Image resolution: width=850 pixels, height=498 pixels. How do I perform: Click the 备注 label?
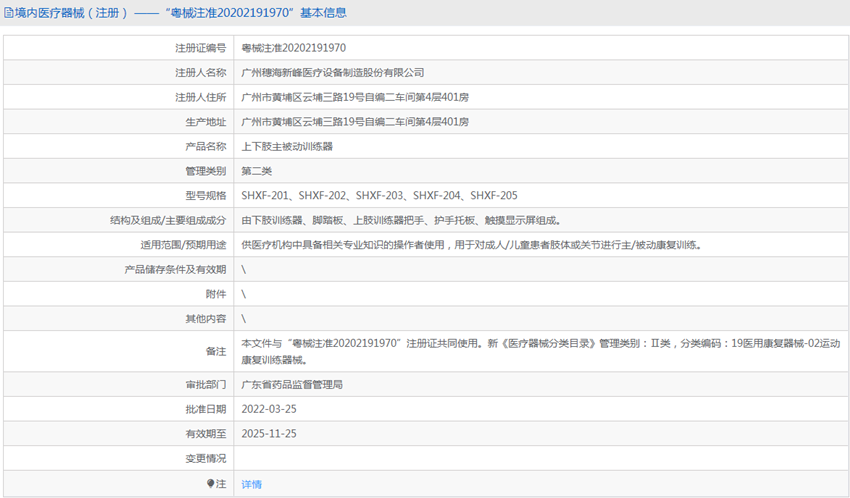216,351
